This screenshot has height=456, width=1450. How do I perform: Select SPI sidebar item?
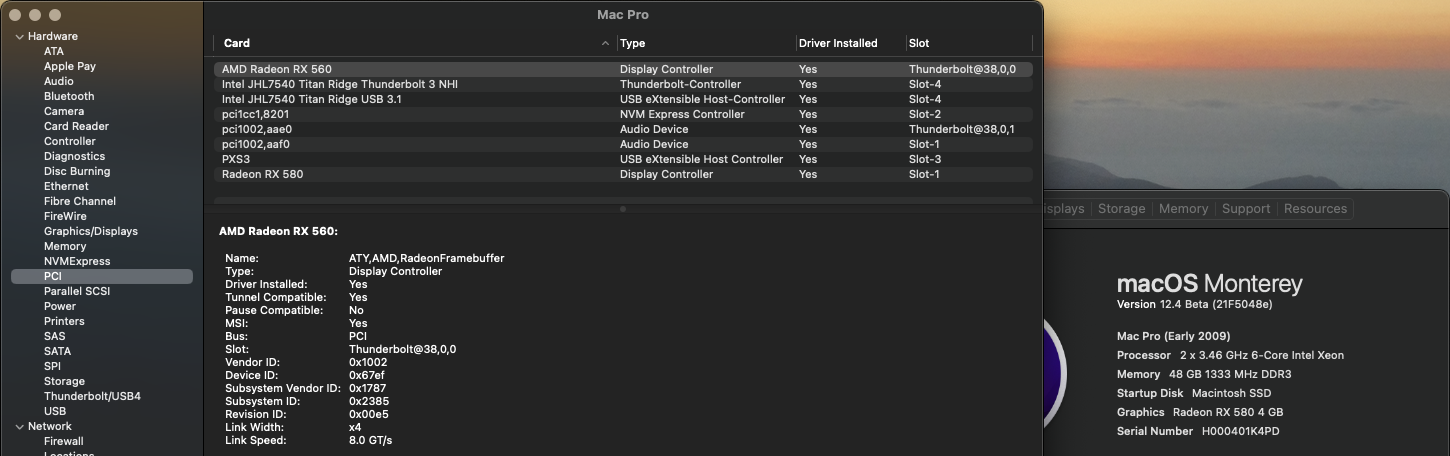tap(52, 366)
